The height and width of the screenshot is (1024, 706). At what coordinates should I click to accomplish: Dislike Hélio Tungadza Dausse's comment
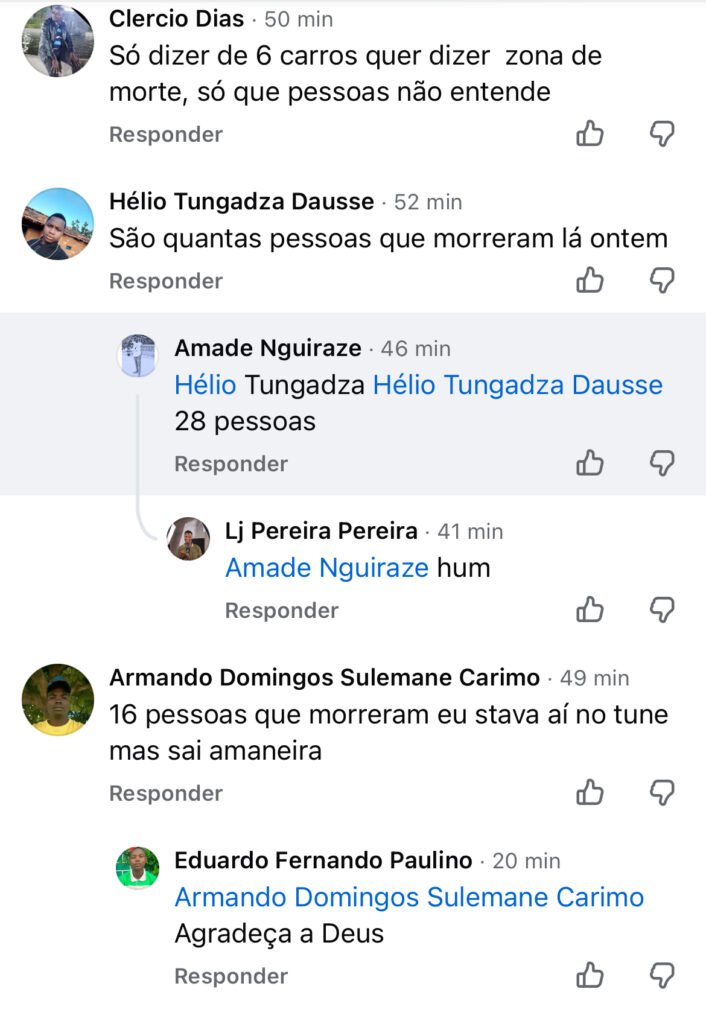662,281
